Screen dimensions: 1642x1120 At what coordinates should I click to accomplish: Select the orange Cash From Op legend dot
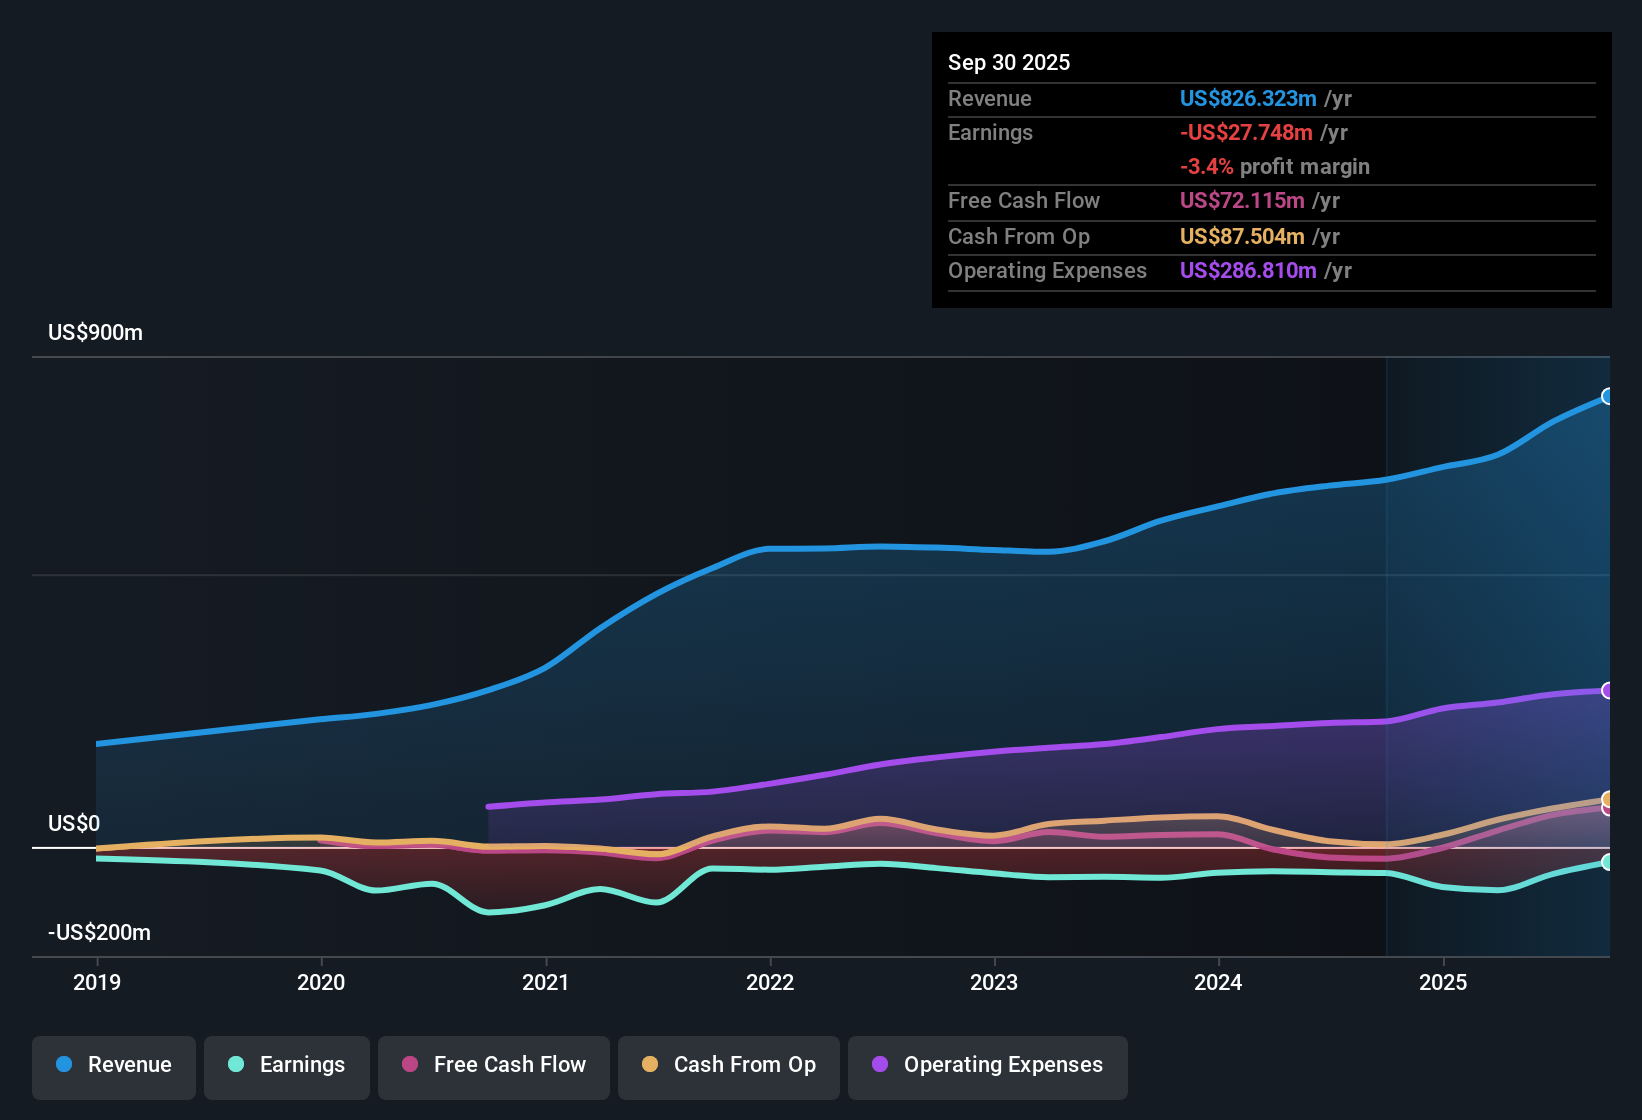click(x=650, y=1065)
